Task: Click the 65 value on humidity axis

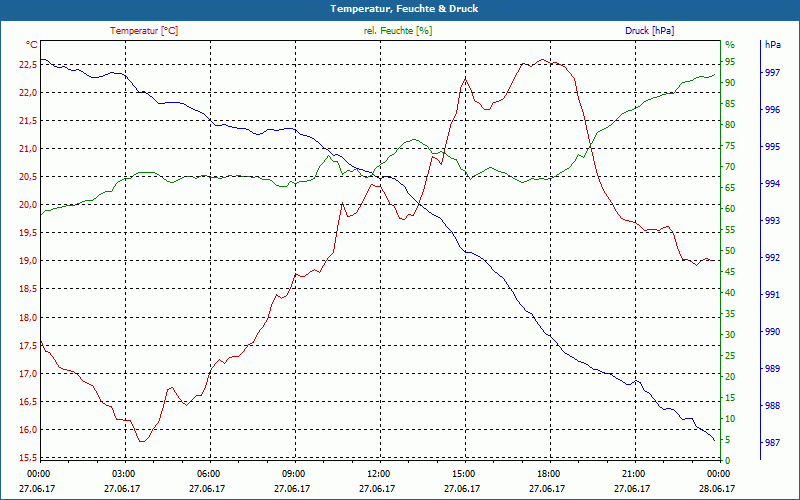Action: tap(731, 188)
